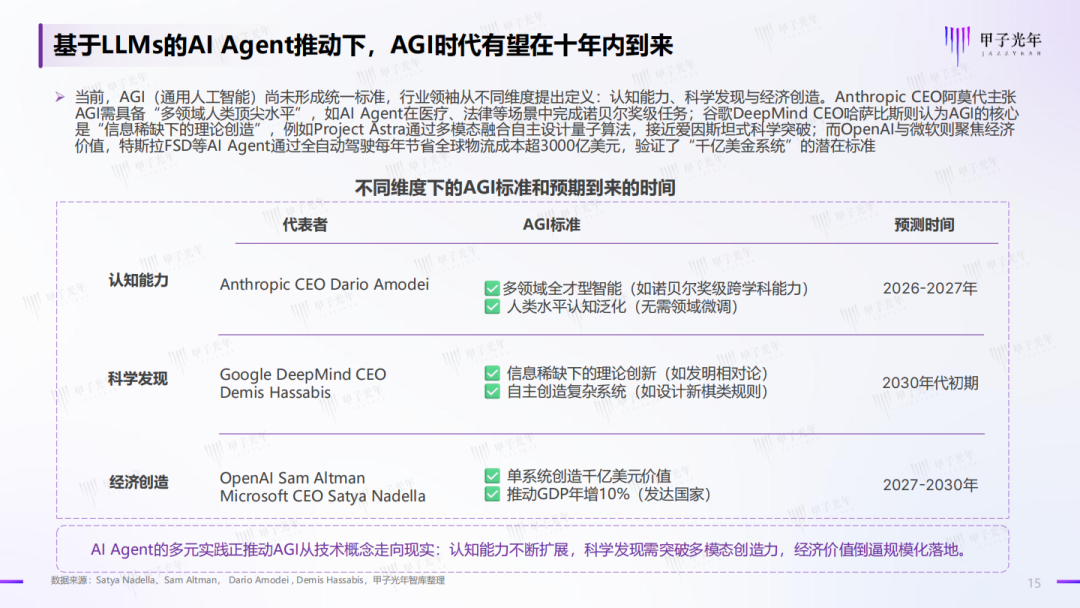Screen dimensions: 1080x608
Task: Click the 科学发现 row label
Action: pyautogui.click(x=138, y=379)
